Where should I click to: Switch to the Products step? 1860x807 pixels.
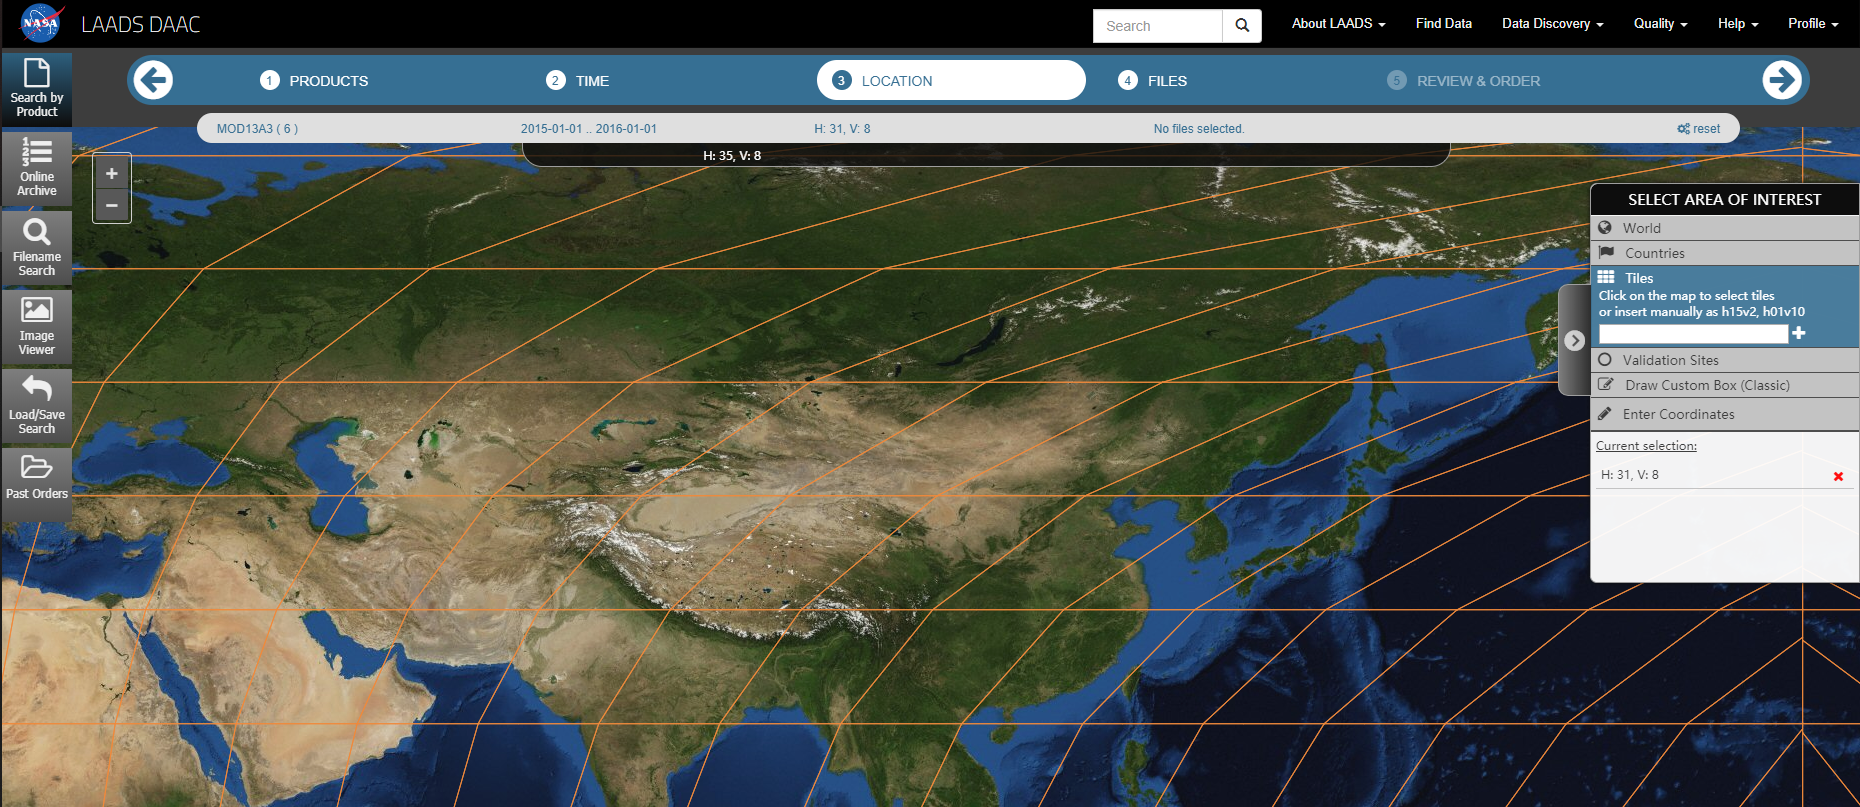click(x=314, y=81)
